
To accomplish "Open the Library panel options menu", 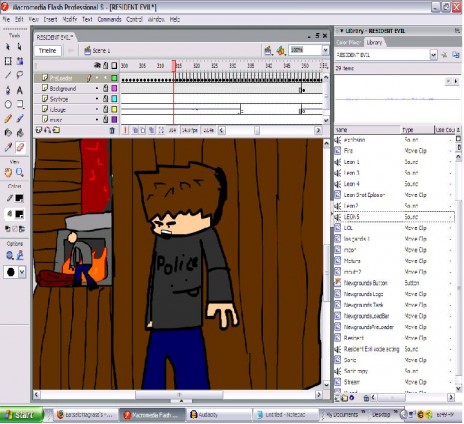I will (457, 31).
